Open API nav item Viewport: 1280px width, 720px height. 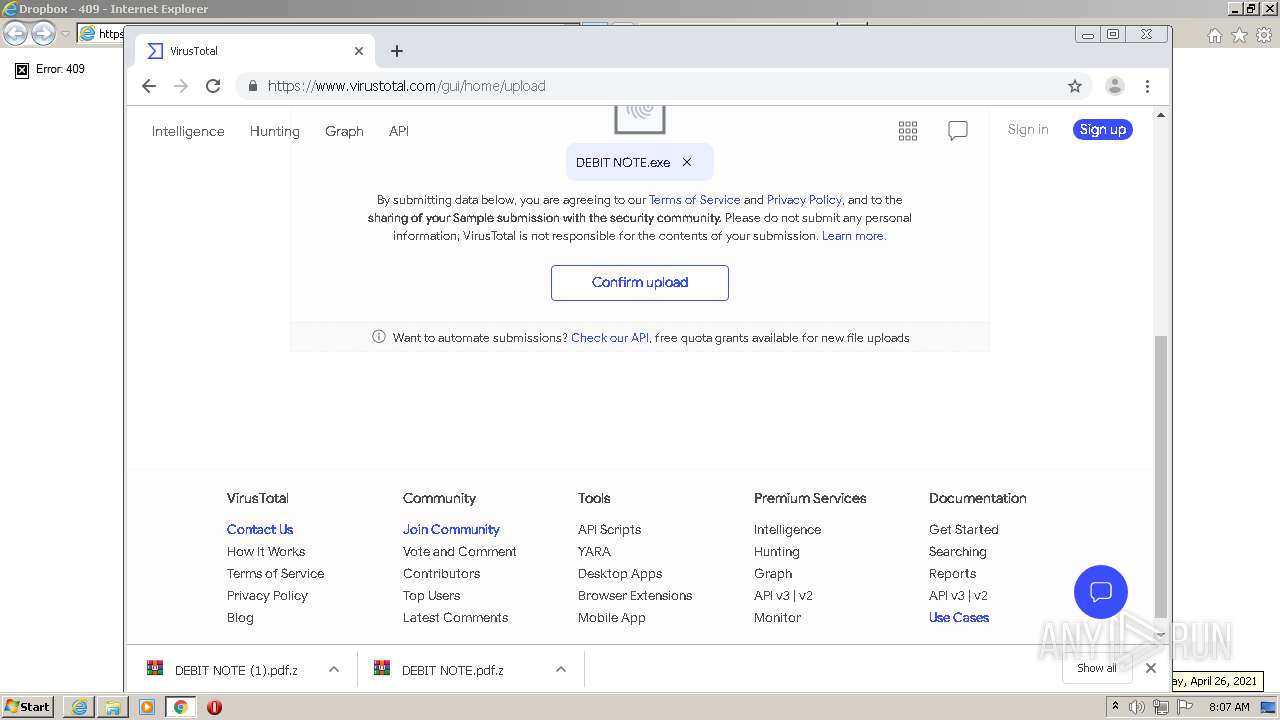[x=399, y=131]
